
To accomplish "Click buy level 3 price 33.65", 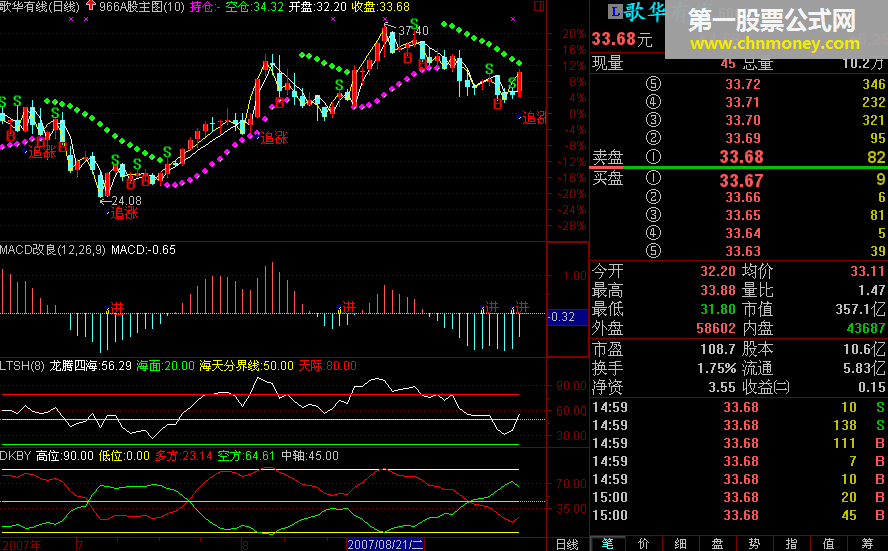I will click(743, 216).
